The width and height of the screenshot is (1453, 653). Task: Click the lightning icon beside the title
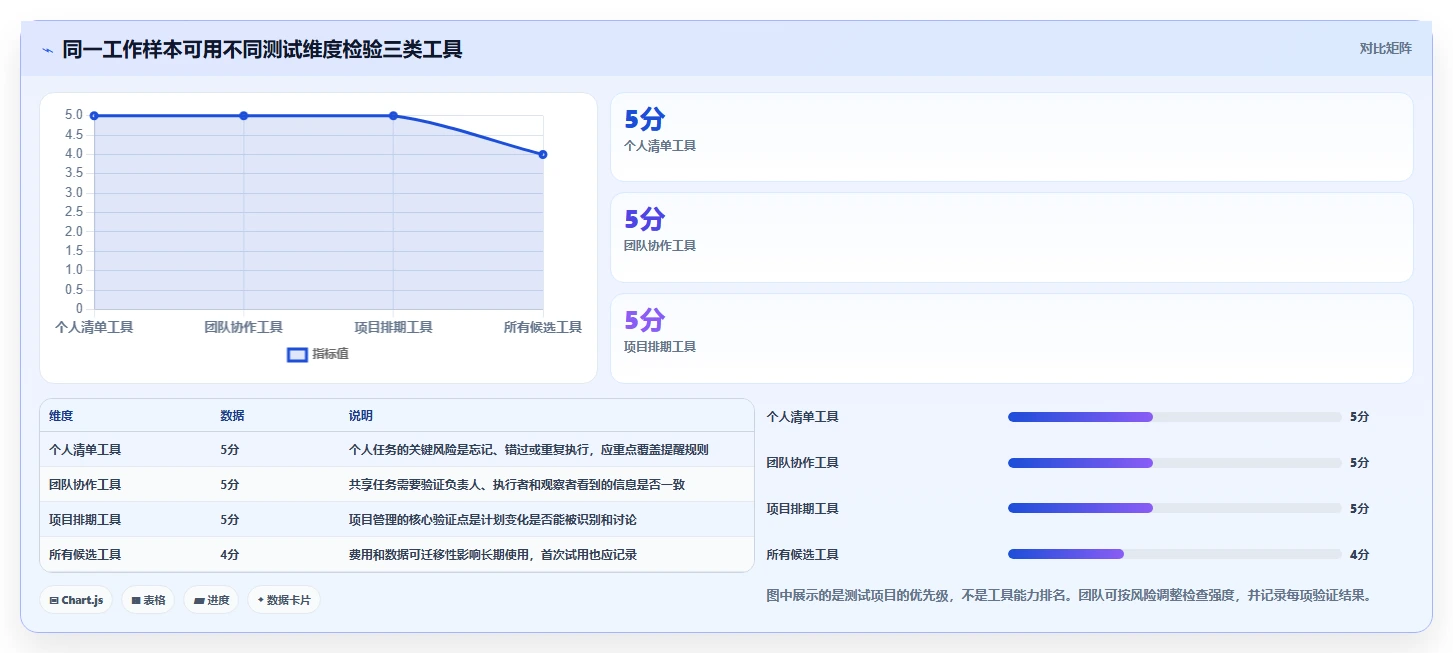pyautogui.click(x=48, y=50)
